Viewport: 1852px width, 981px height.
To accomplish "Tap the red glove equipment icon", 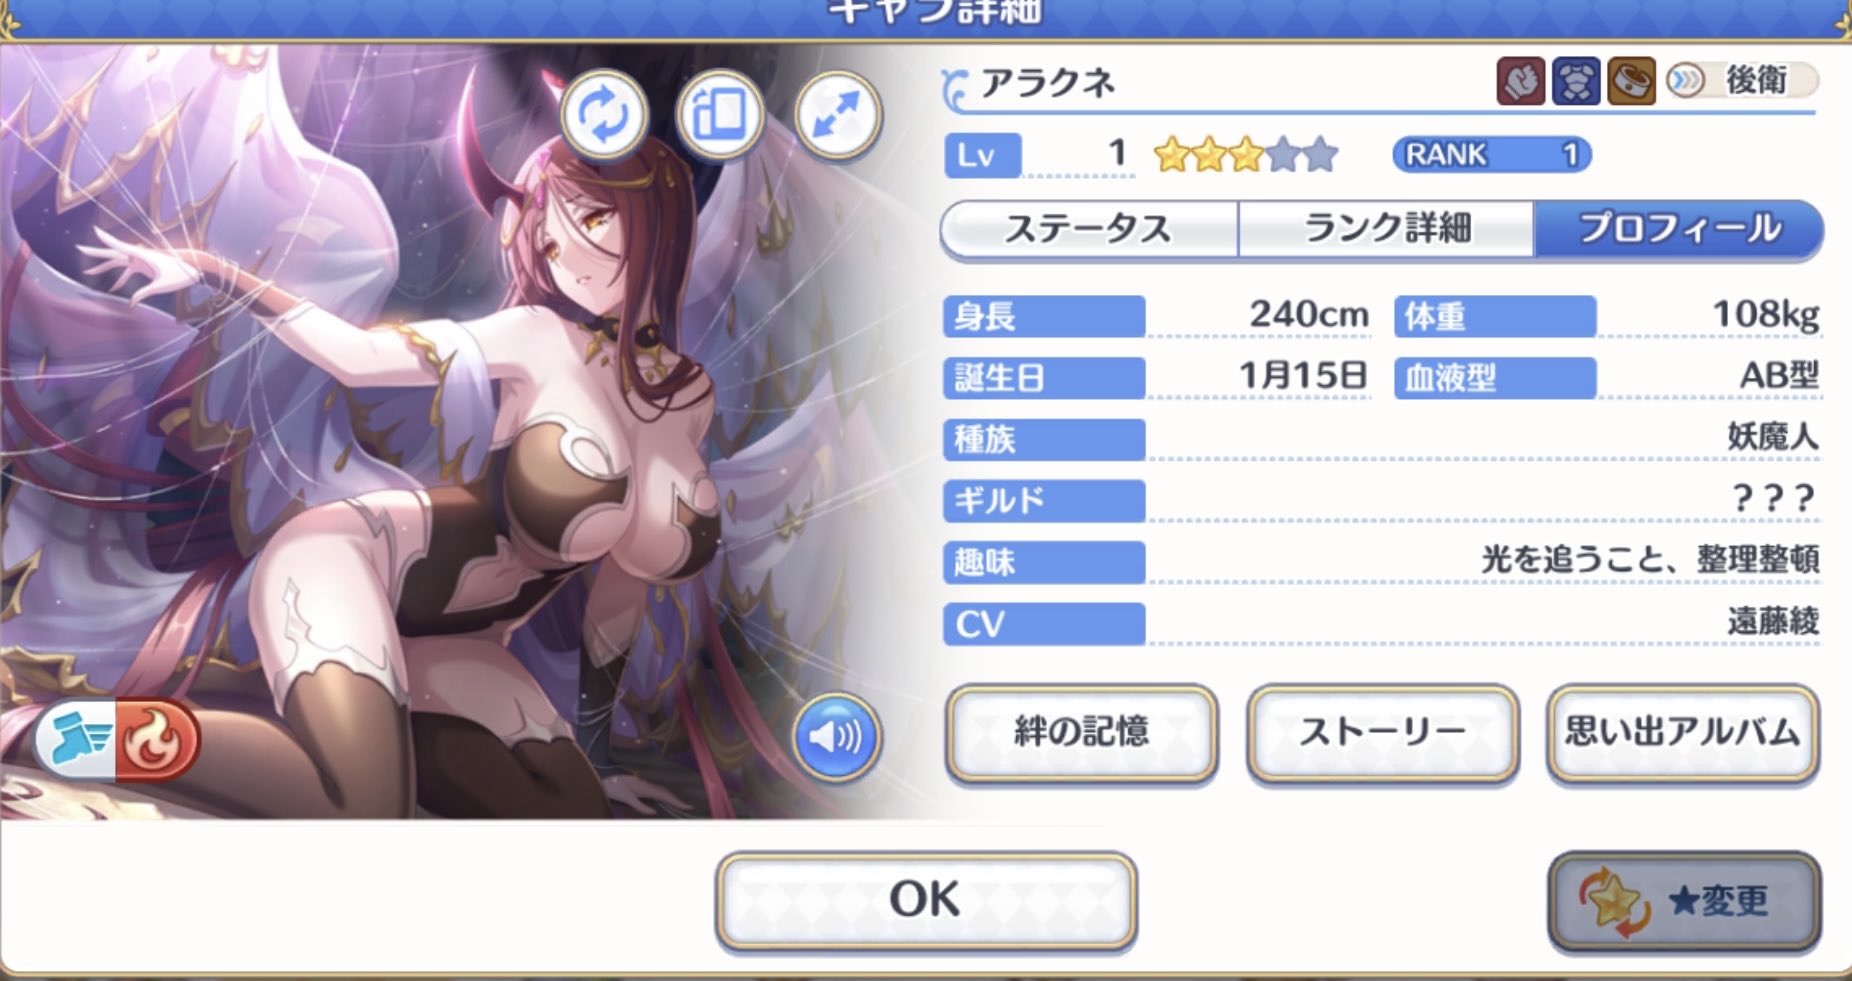I will click(x=1520, y=81).
